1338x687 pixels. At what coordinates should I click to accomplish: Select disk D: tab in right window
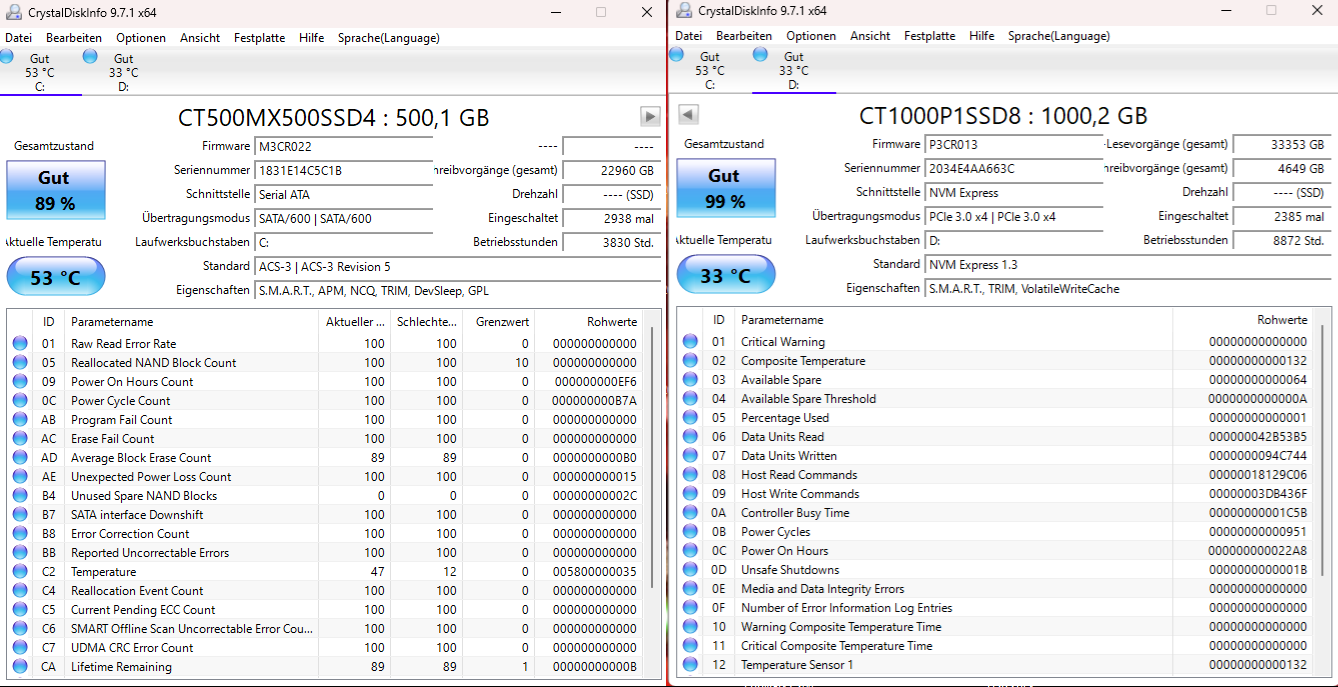tap(794, 70)
